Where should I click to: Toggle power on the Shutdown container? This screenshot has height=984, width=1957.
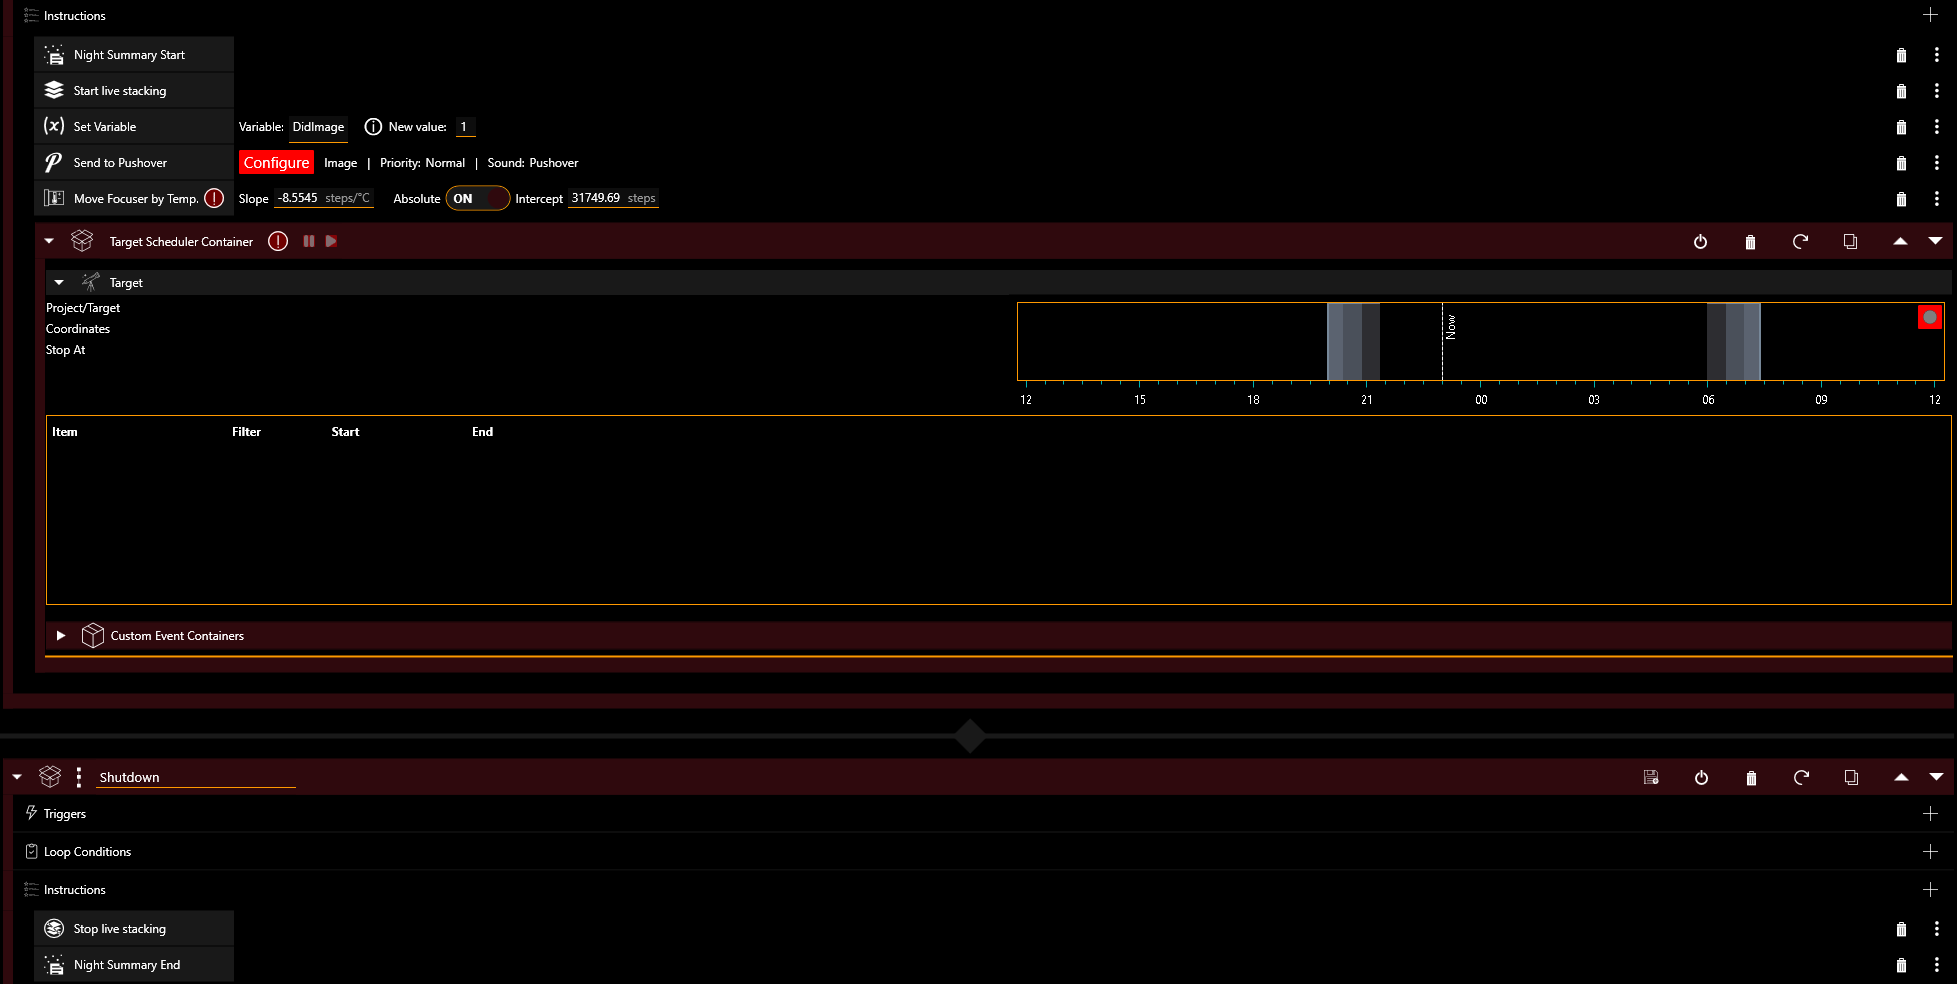click(x=1702, y=777)
